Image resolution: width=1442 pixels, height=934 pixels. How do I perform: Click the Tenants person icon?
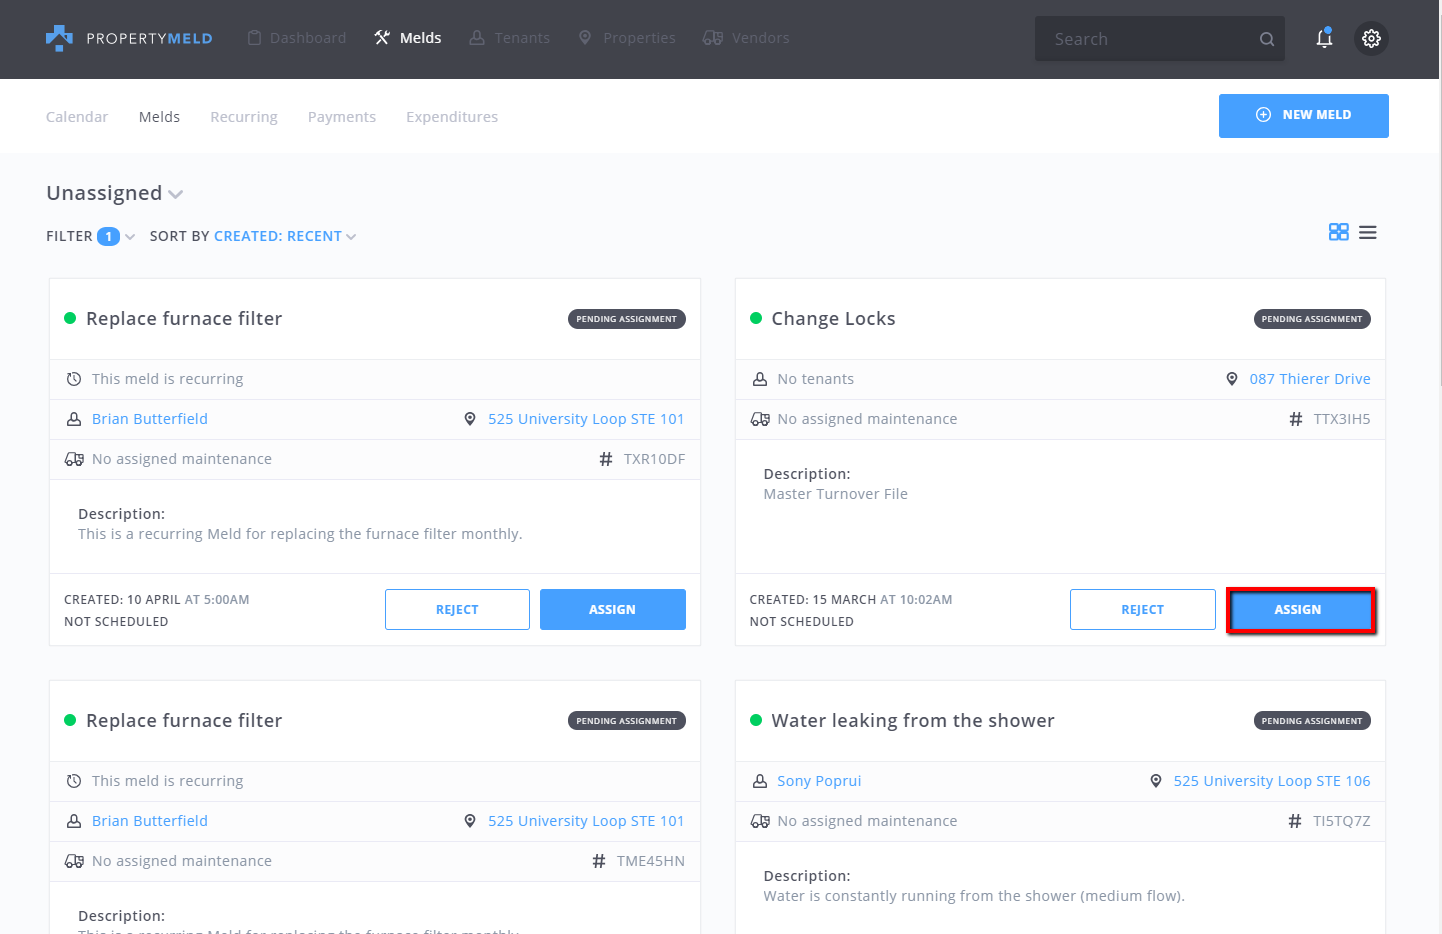(x=477, y=38)
